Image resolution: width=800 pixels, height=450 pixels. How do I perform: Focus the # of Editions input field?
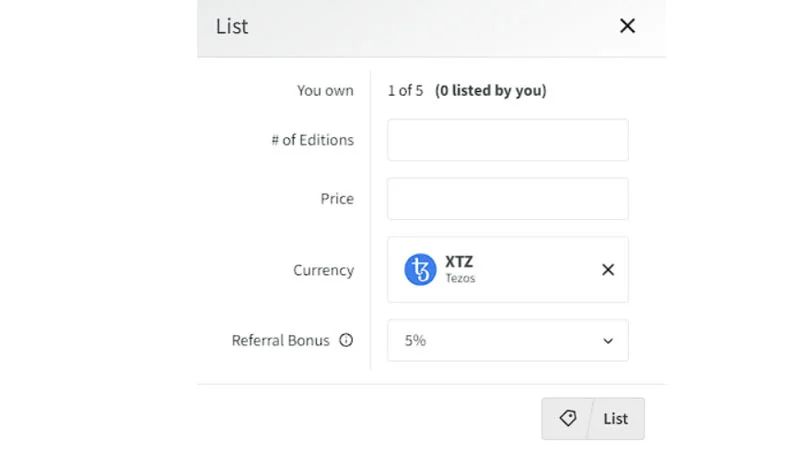pyautogui.click(x=508, y=140)
